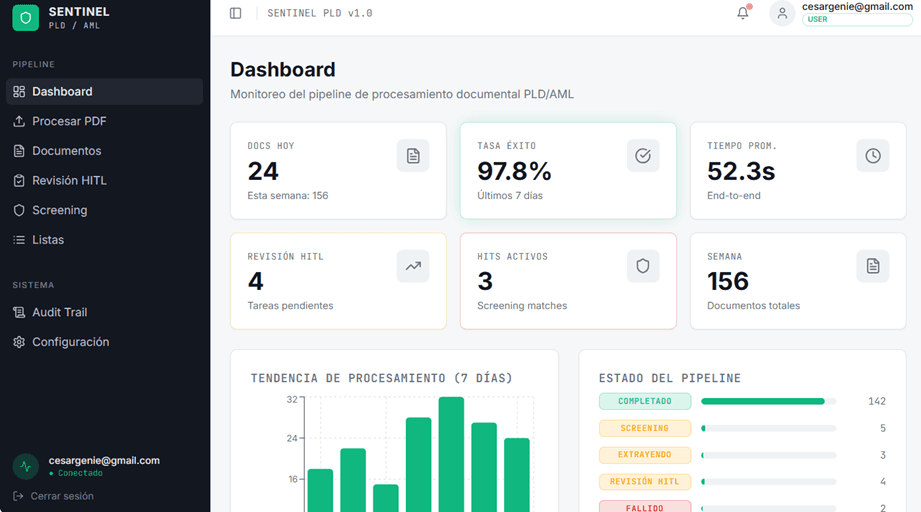Screen dimensions: 921x512
Task: Click the USER role badge
Action: [x=857, y=19]
